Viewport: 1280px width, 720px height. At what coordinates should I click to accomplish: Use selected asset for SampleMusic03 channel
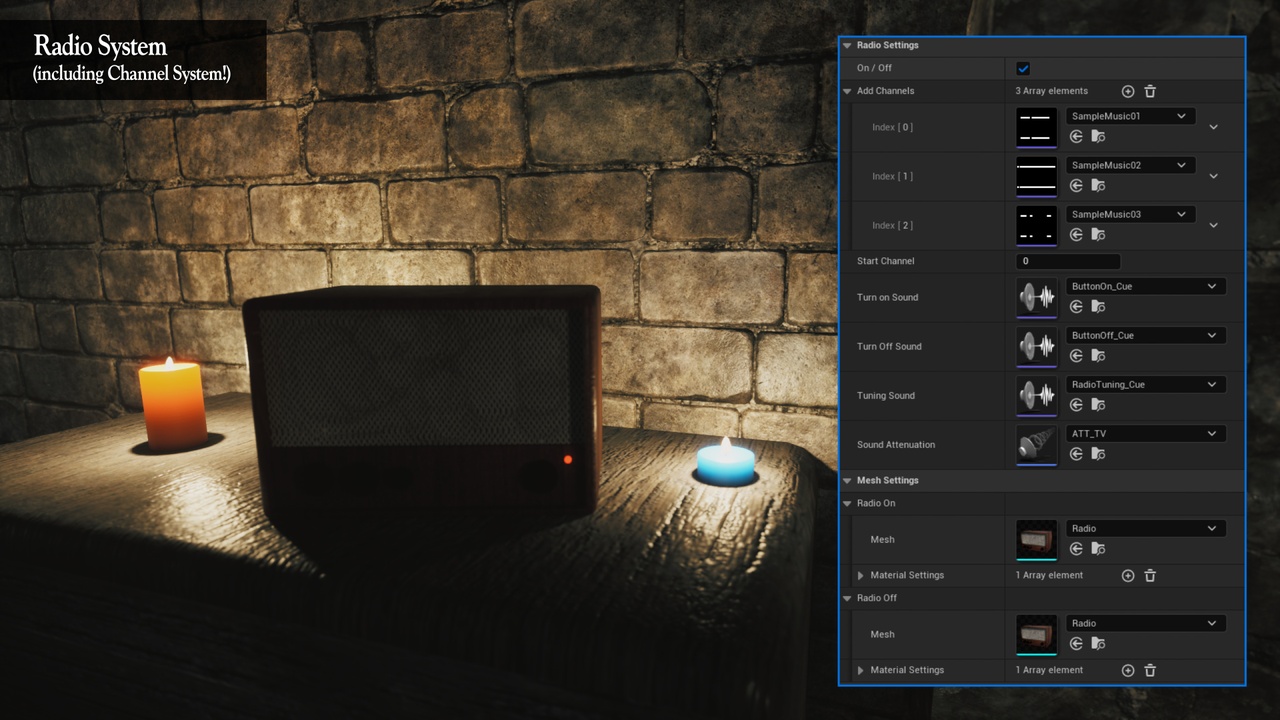(x=1075, y=234)
